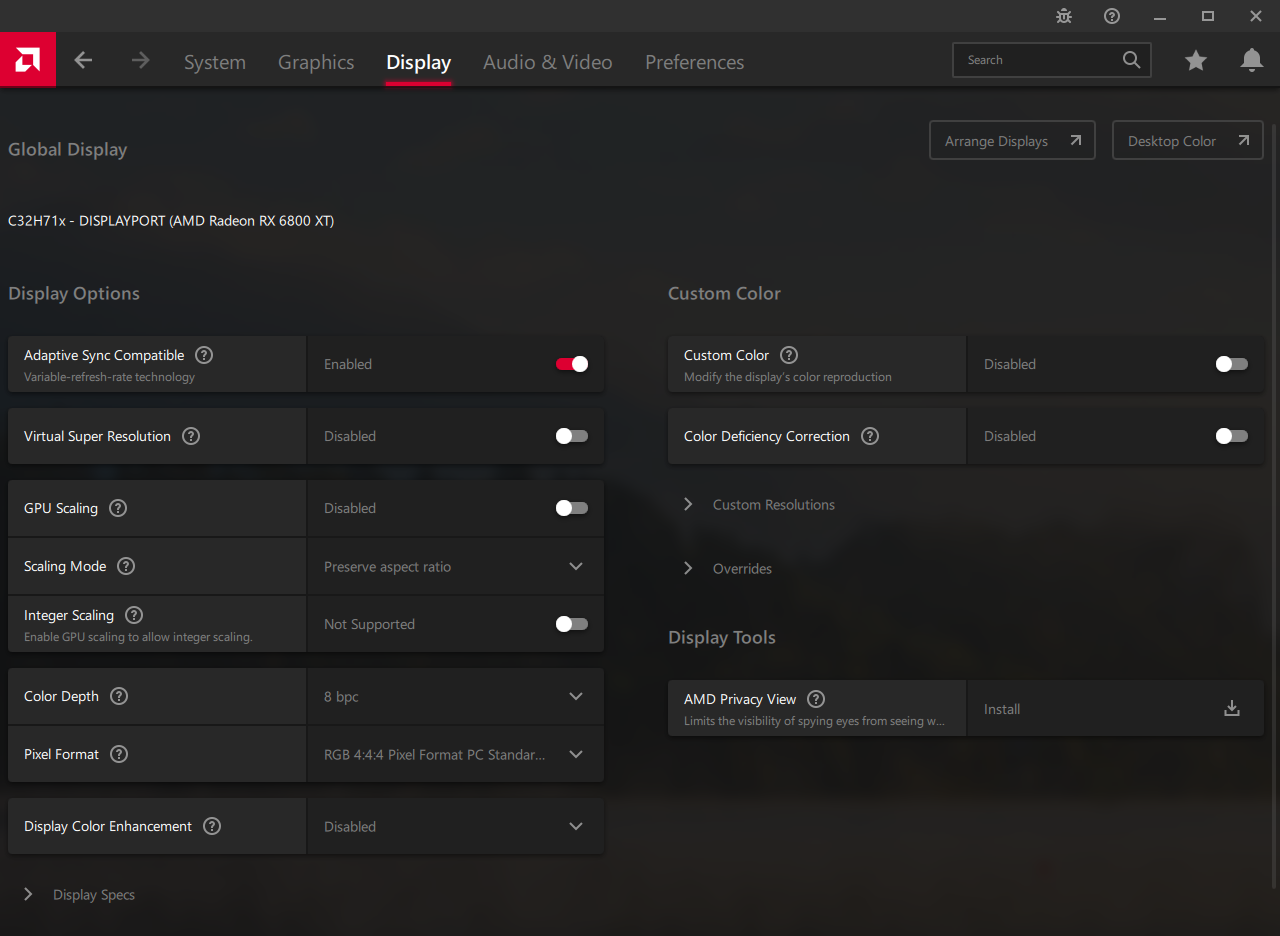Viewport: 1280px width, 936px height.
Task: Click the Global Display heading
Action: (x=68, y=150)
